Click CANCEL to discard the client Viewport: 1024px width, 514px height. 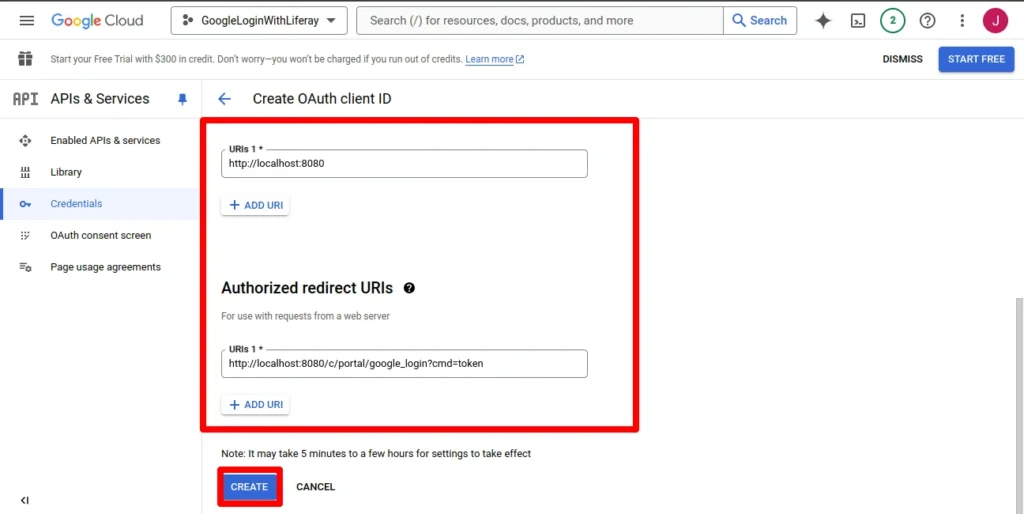(x=315, y=487)
